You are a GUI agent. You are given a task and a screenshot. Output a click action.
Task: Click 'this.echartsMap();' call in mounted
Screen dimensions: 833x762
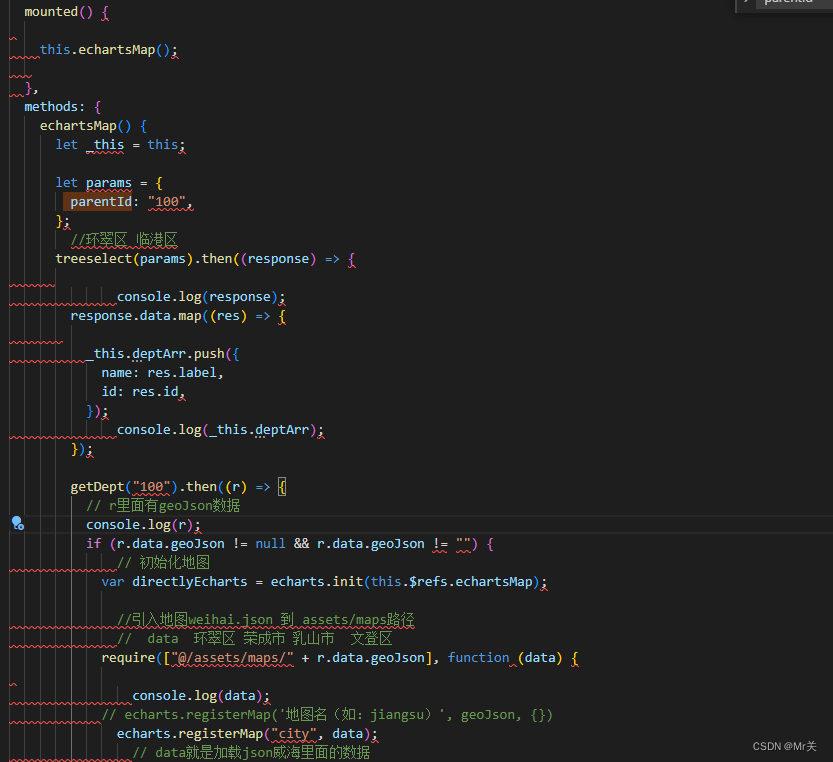(108, 49)
